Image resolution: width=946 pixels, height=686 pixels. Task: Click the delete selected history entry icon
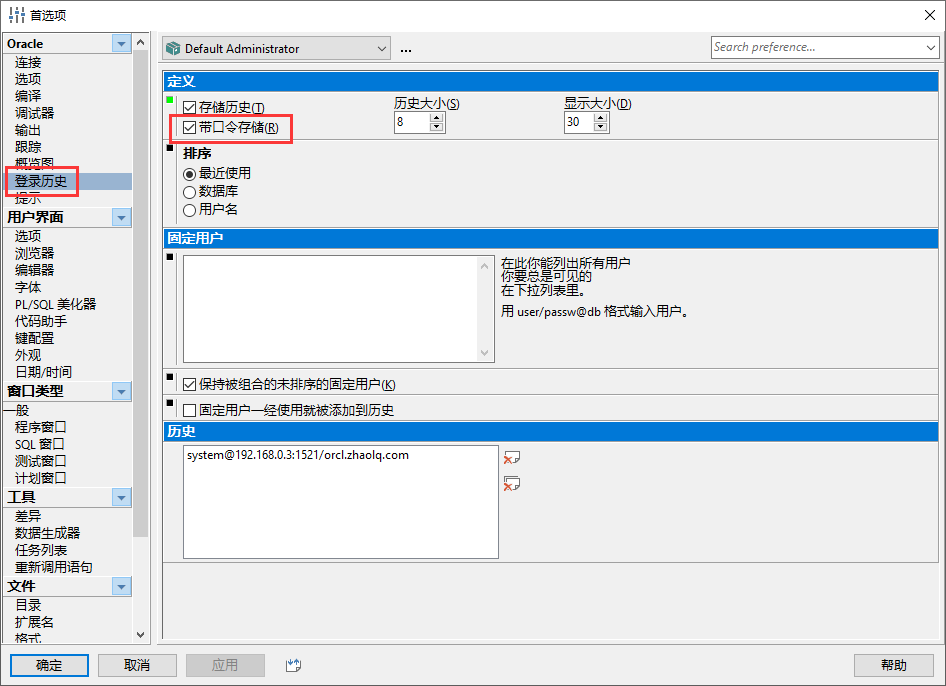click(x=512, y=458)
